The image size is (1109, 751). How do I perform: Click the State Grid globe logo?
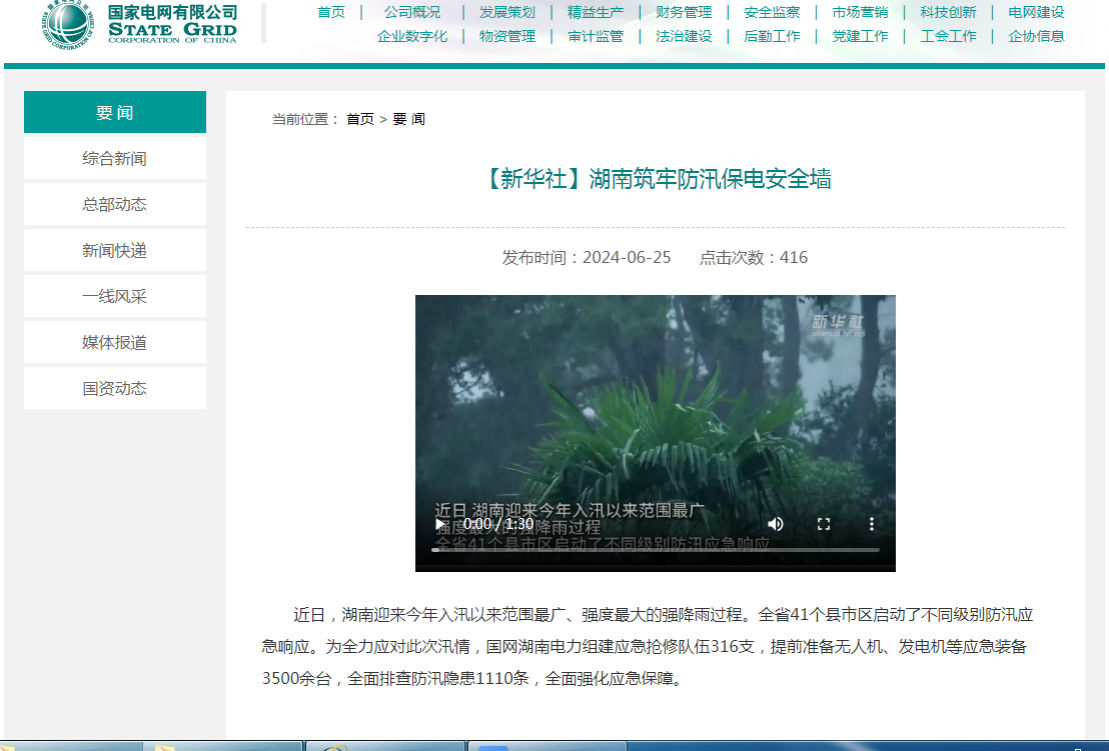pyautogui.click(x=68, y=24)
